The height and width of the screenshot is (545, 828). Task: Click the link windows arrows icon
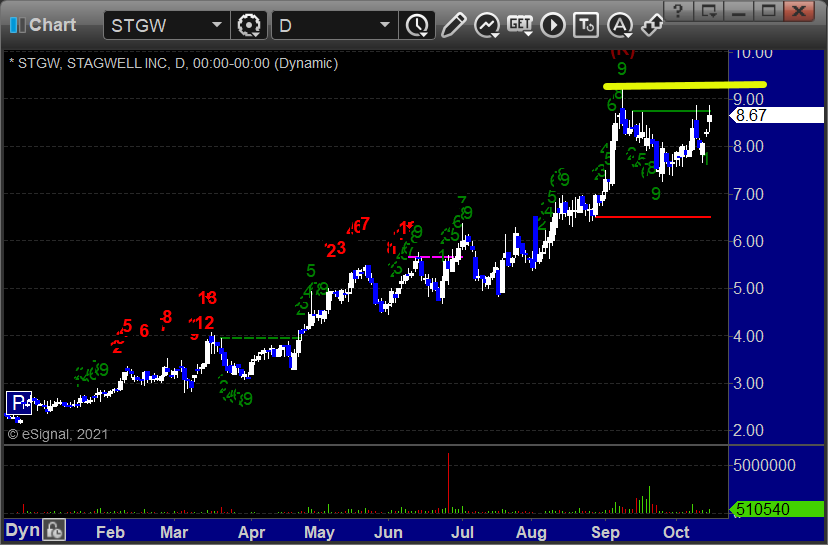[652, 25]
